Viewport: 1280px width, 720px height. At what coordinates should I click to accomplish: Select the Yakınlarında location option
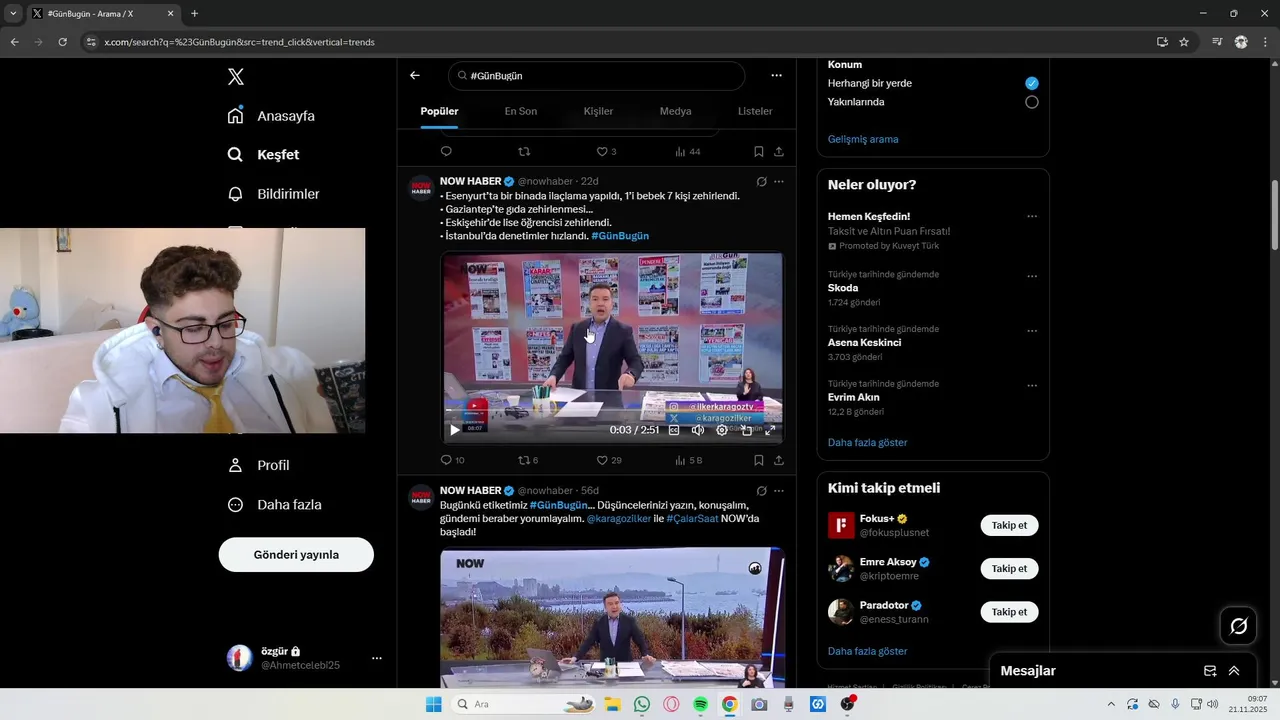pos(1032,102)
